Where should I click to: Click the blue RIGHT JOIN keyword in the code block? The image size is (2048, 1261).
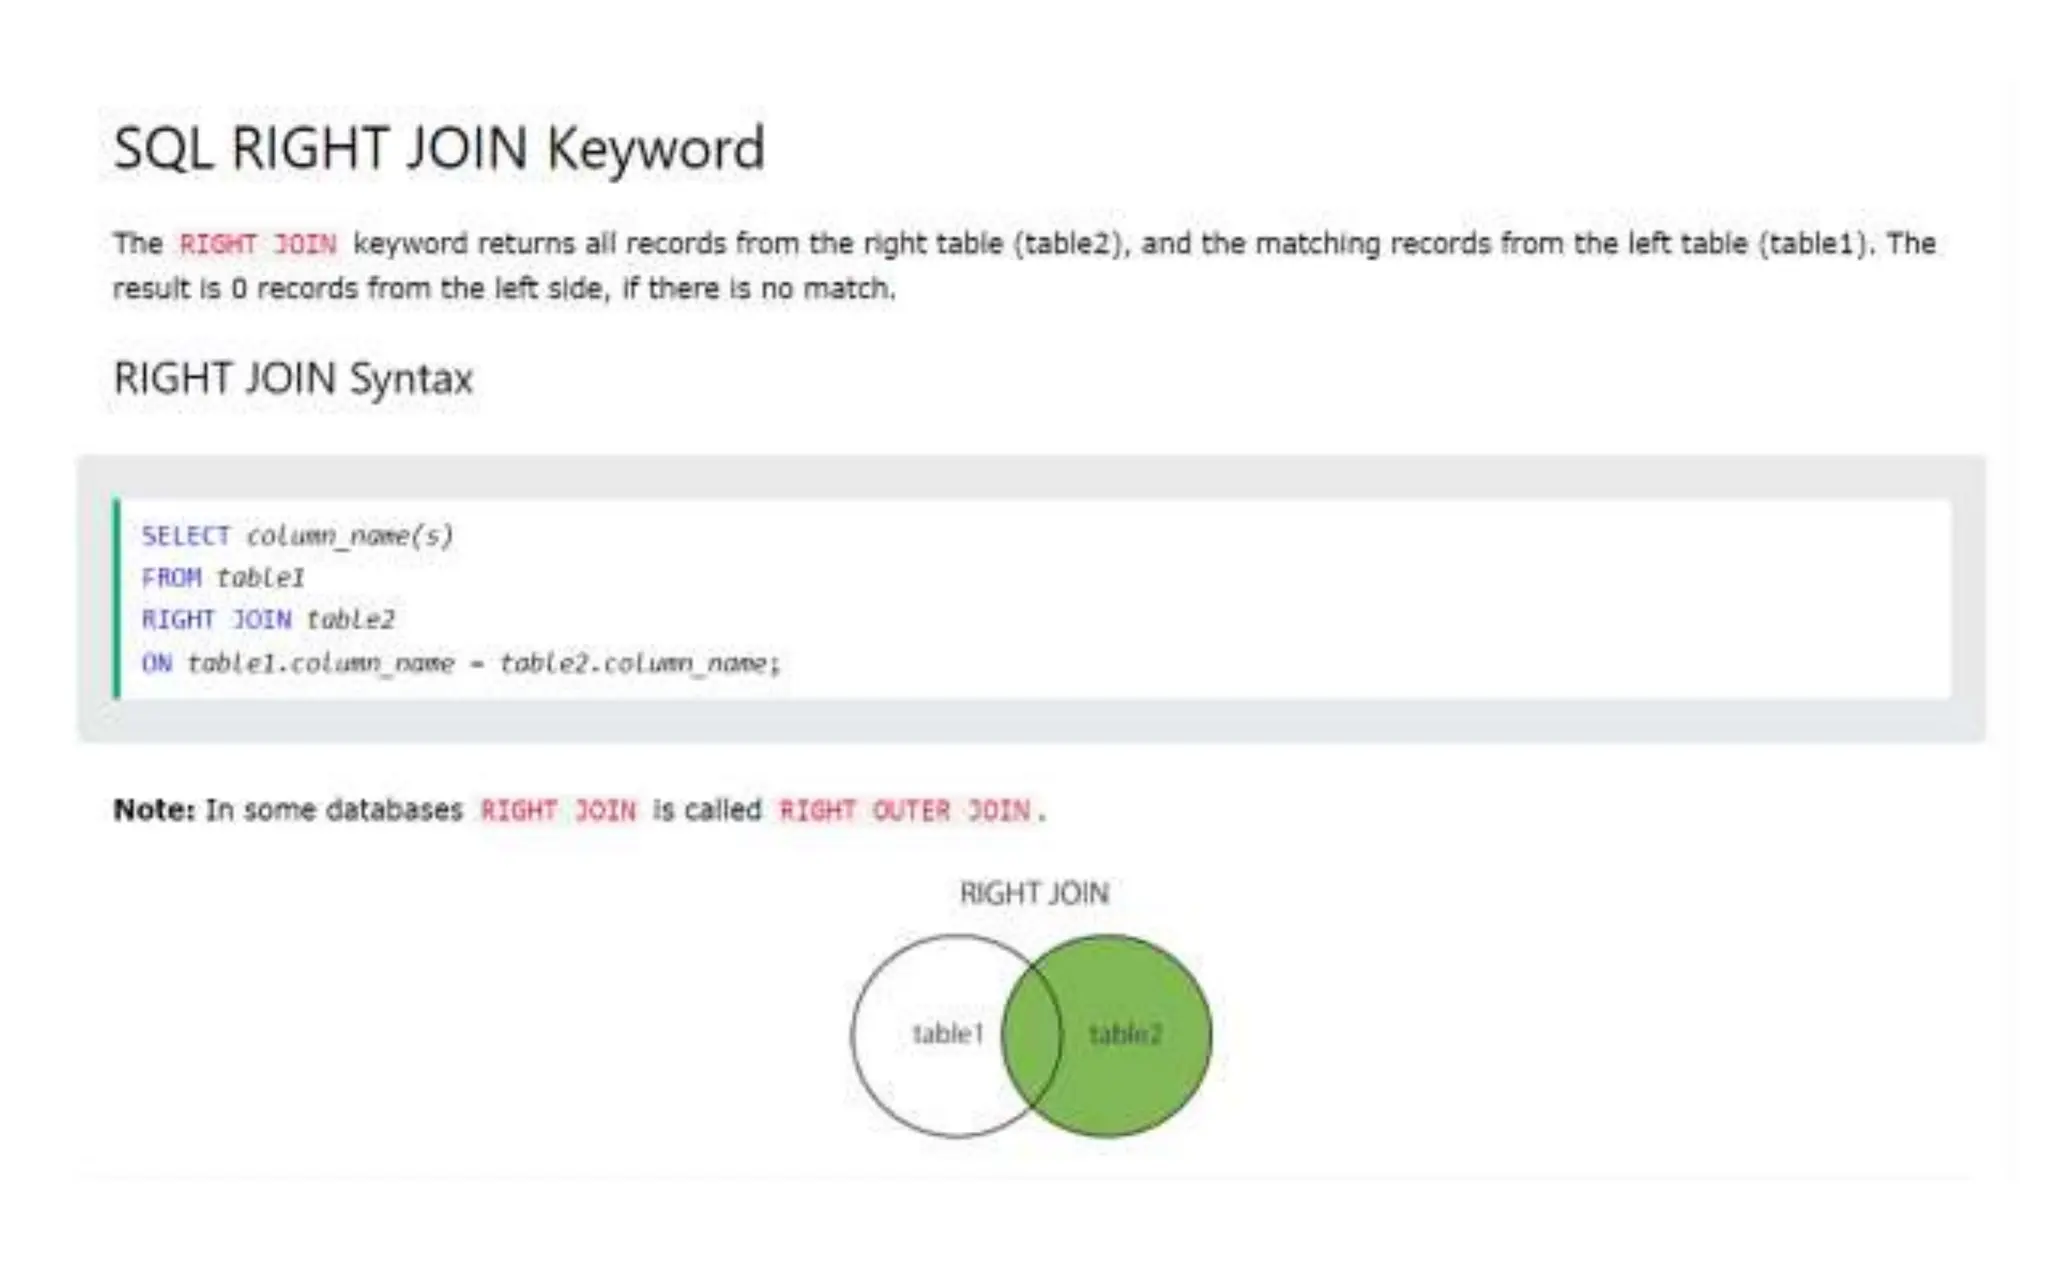tap(216, 620)
